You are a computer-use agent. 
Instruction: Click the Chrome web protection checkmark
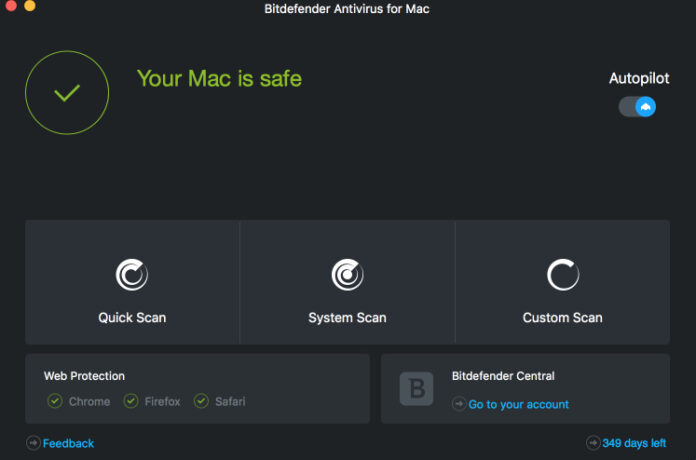tap(55, 401)
